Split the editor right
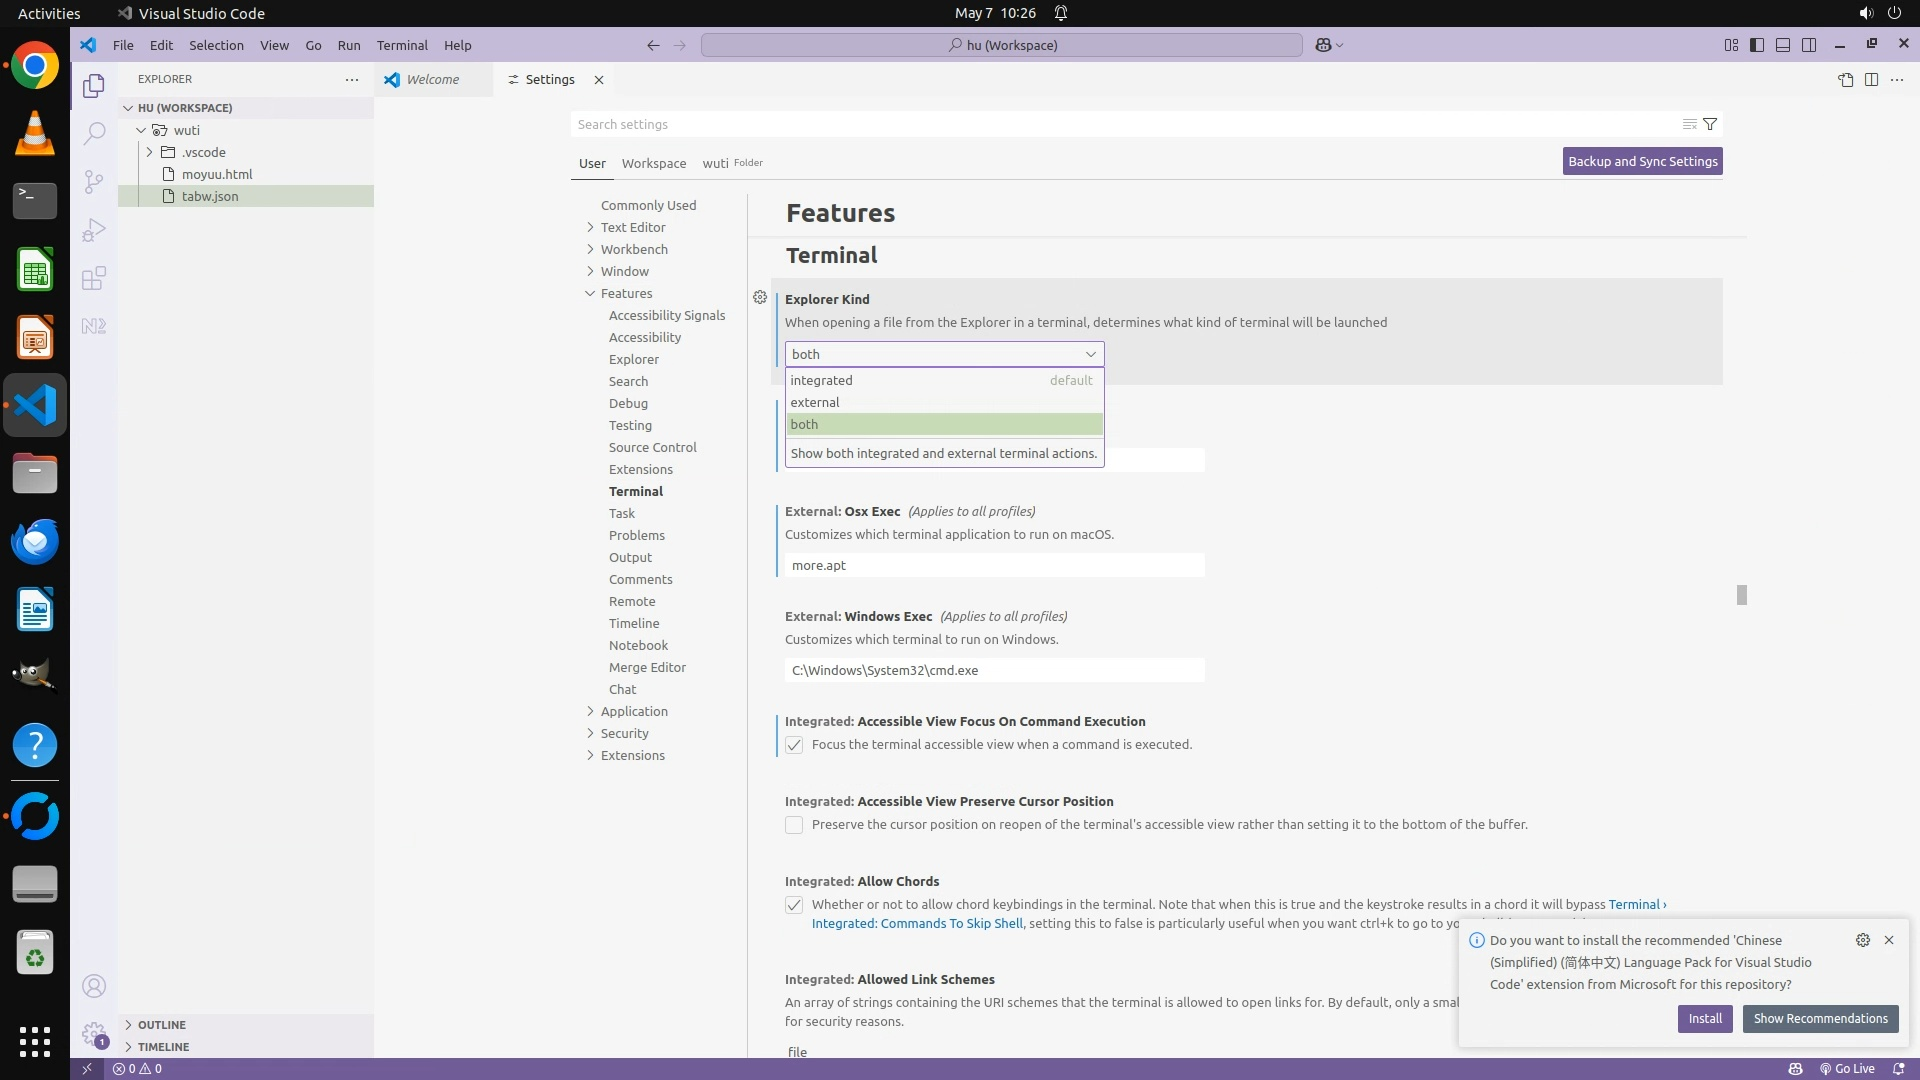 click(x=1871, y=80)
